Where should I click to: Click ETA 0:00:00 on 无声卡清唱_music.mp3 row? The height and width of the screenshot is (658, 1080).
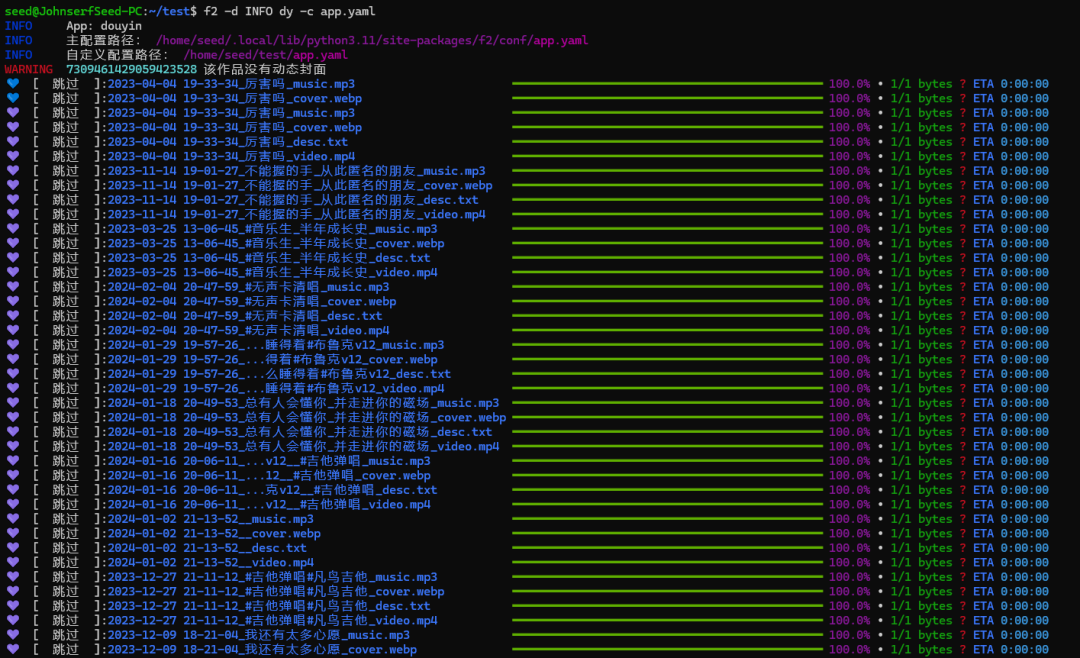point(1010,287)
